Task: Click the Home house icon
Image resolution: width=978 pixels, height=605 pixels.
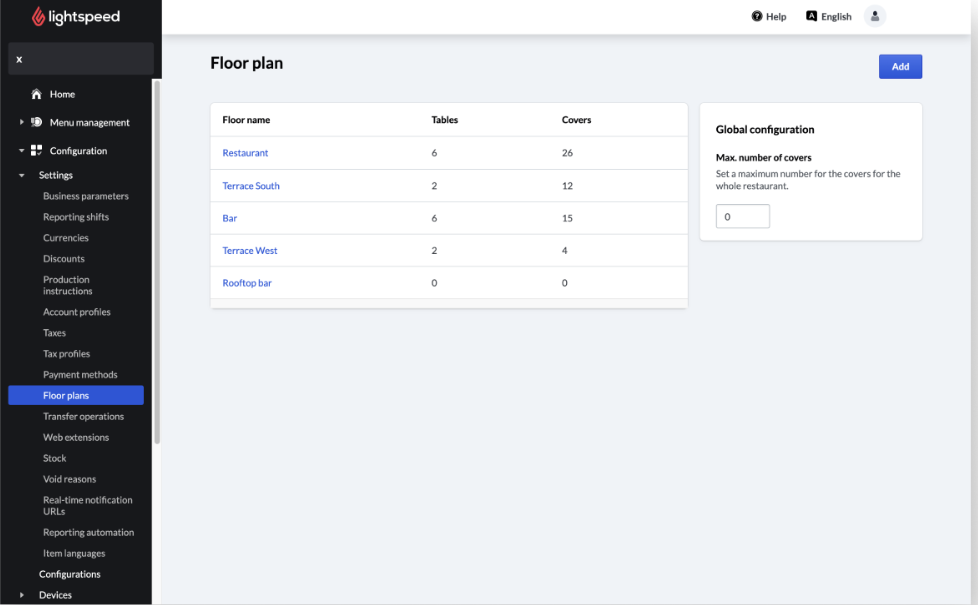Action: pyautogui.click(x=37, y=94)
